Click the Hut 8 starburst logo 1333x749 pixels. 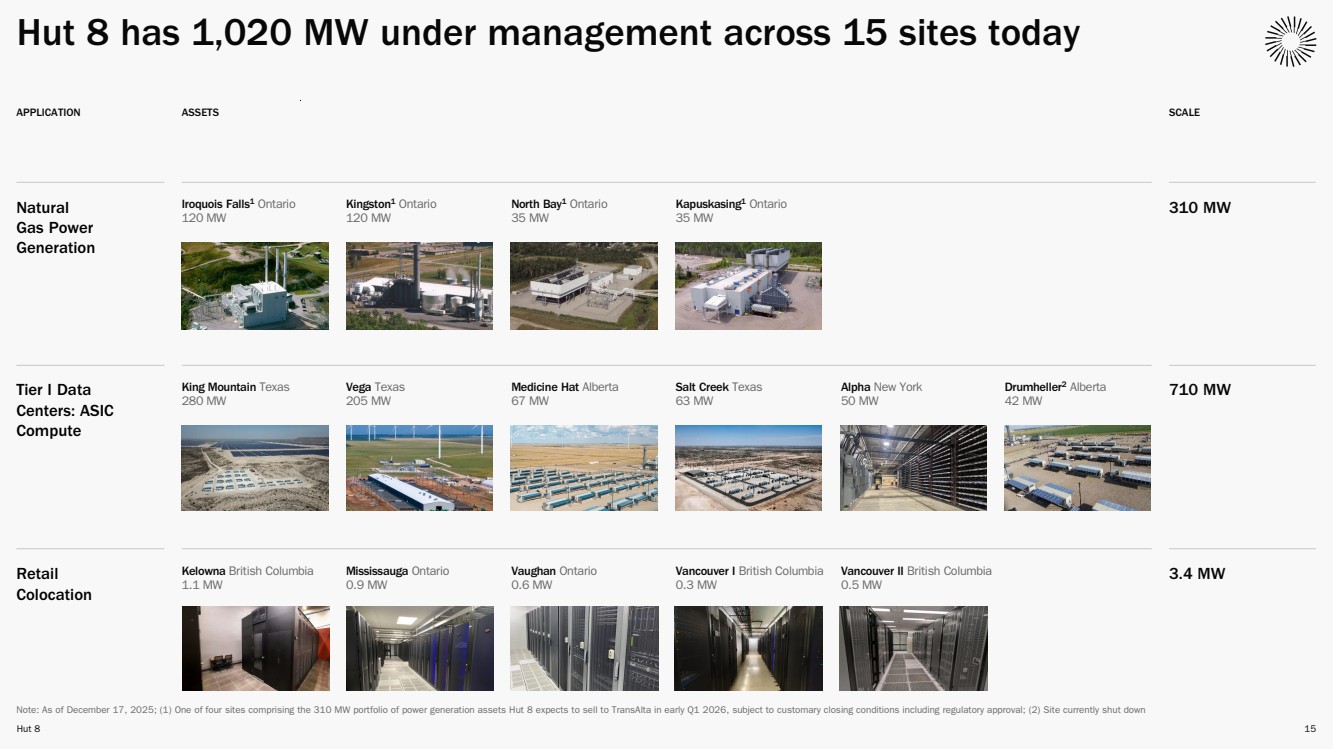(1290, 42)
